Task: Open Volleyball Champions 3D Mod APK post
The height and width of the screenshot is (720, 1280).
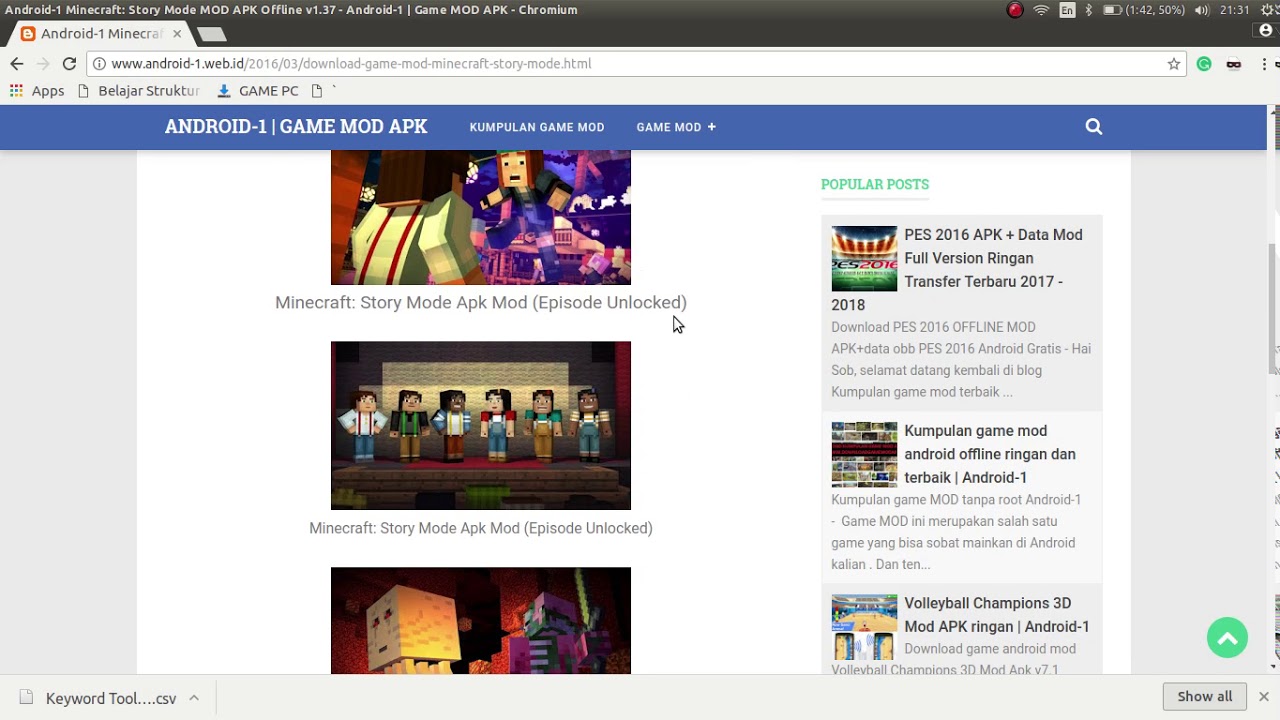Action: [x=996, y=614]
